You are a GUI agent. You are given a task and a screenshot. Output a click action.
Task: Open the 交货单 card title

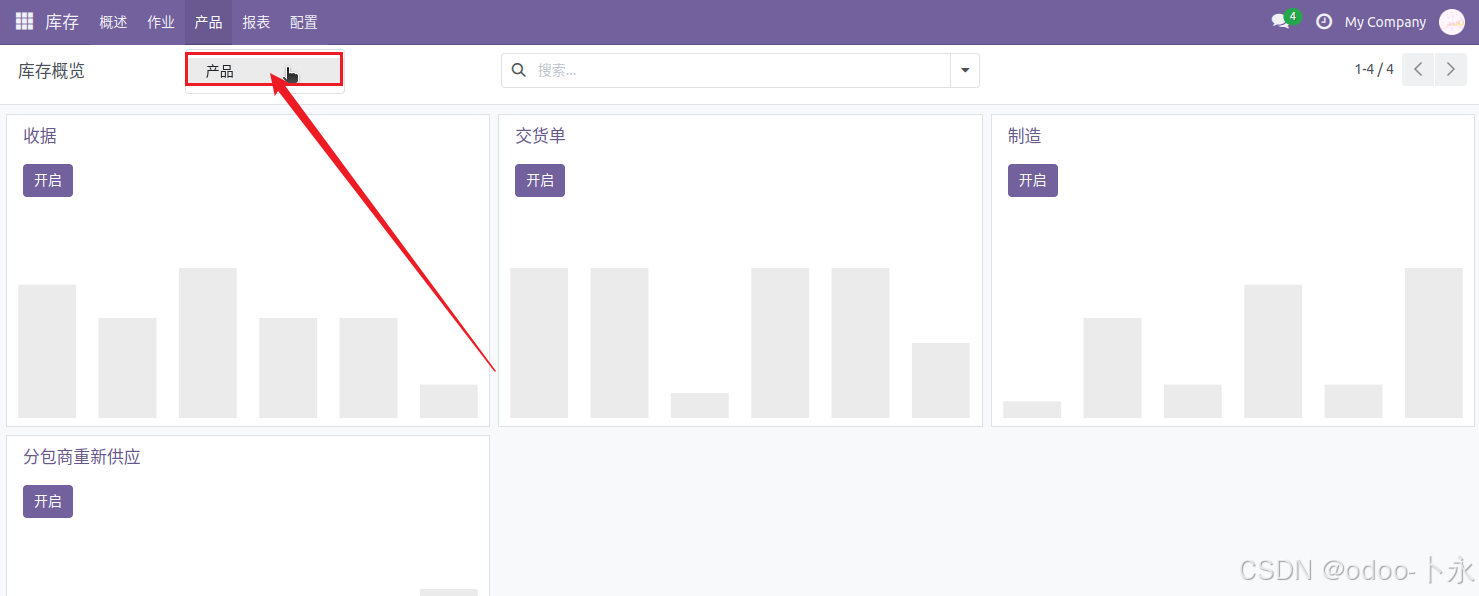[x=541, y=136]
